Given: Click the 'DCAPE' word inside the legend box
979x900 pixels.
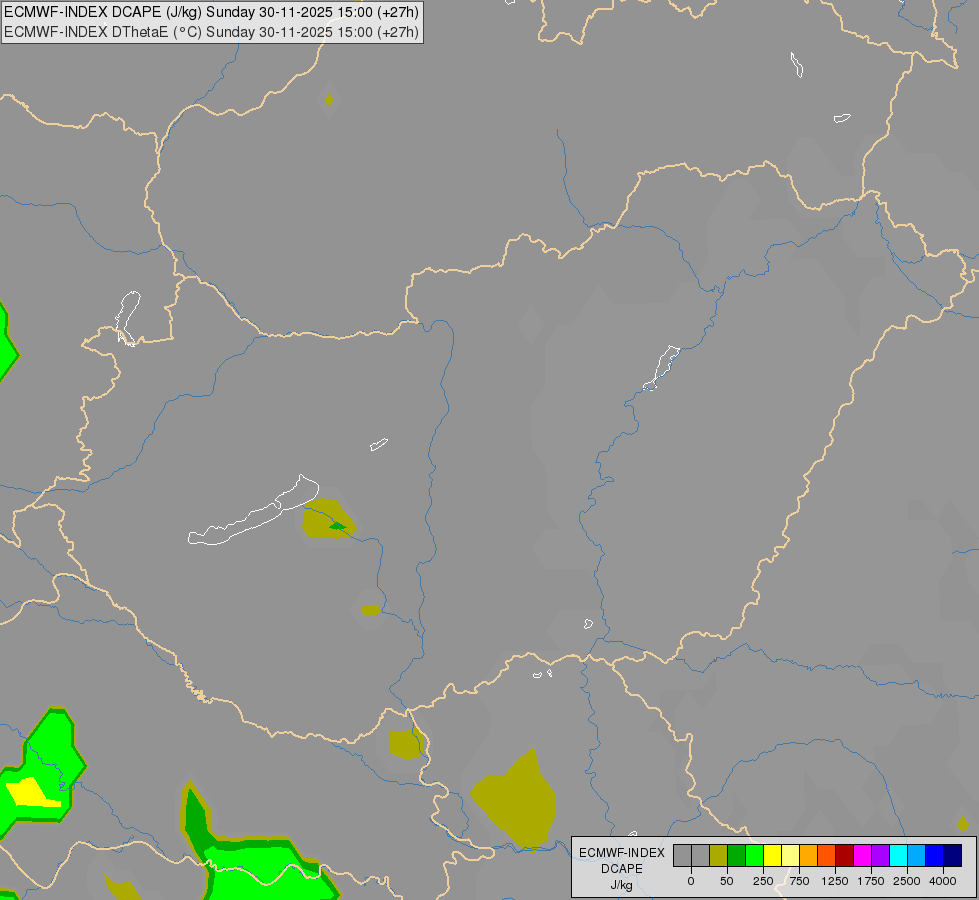Looking at the screenshot, I should pos(622,869).
